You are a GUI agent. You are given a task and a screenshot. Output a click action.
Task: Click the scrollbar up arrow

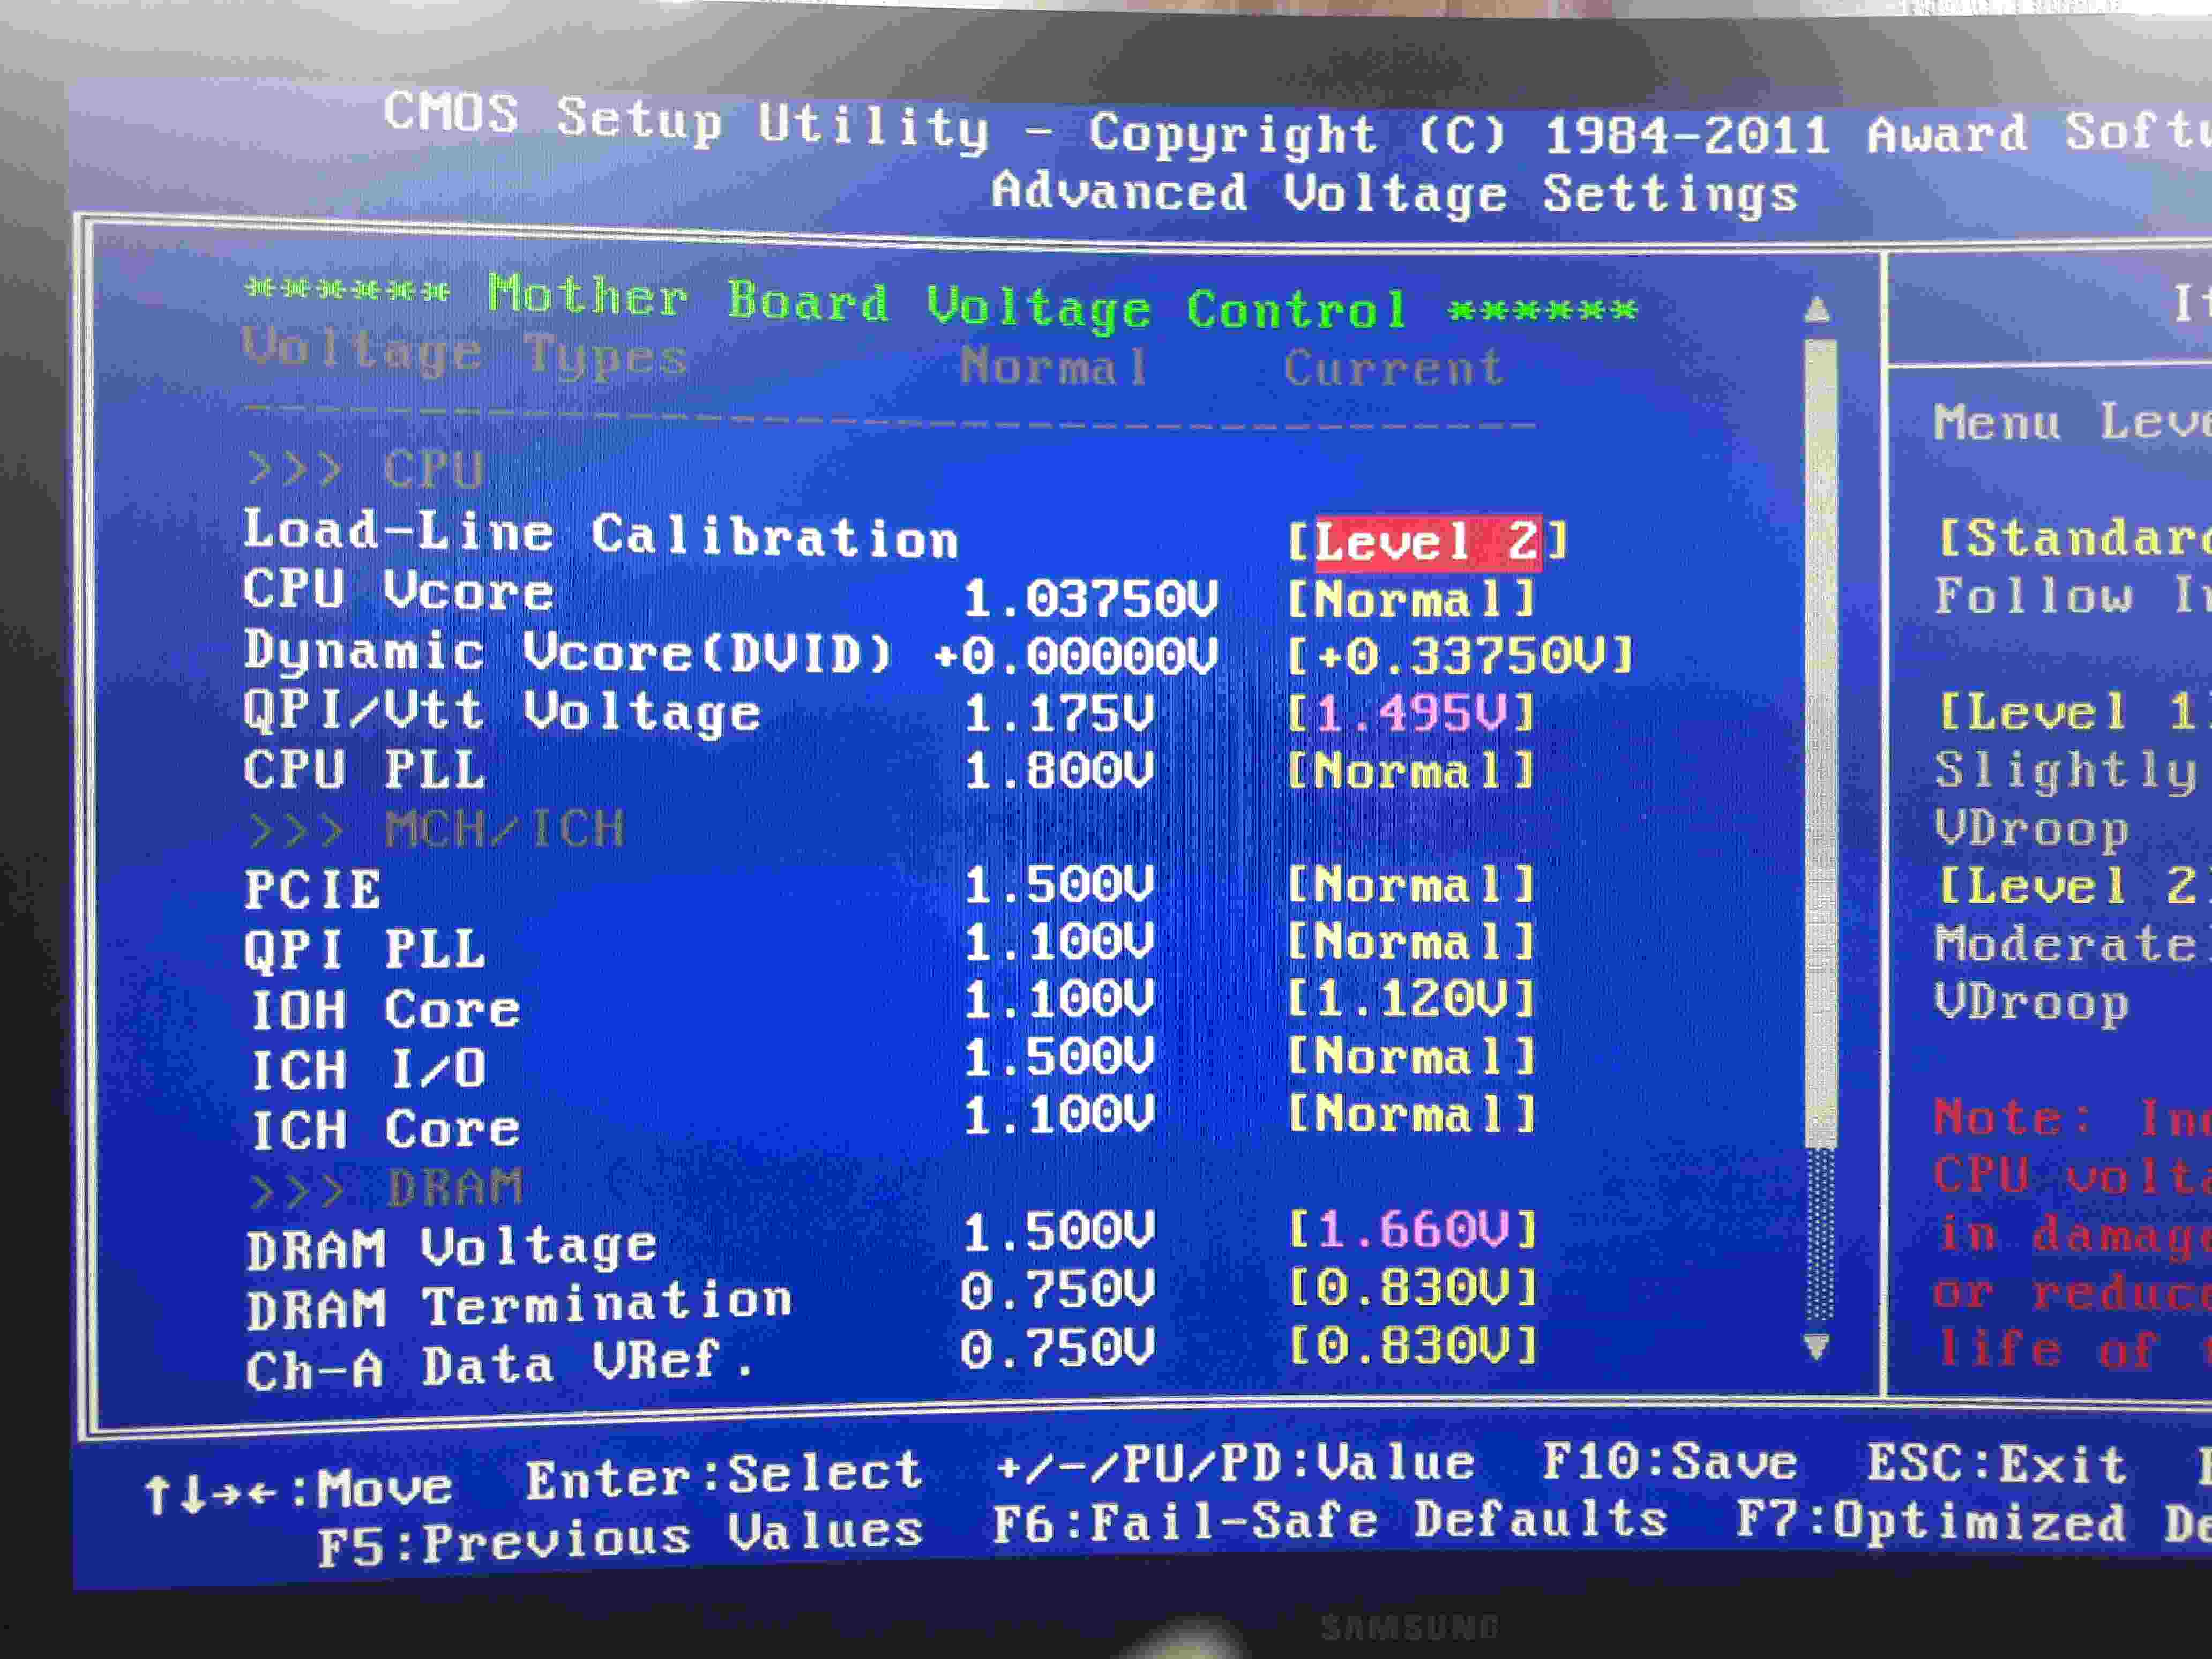(1817, 311)
